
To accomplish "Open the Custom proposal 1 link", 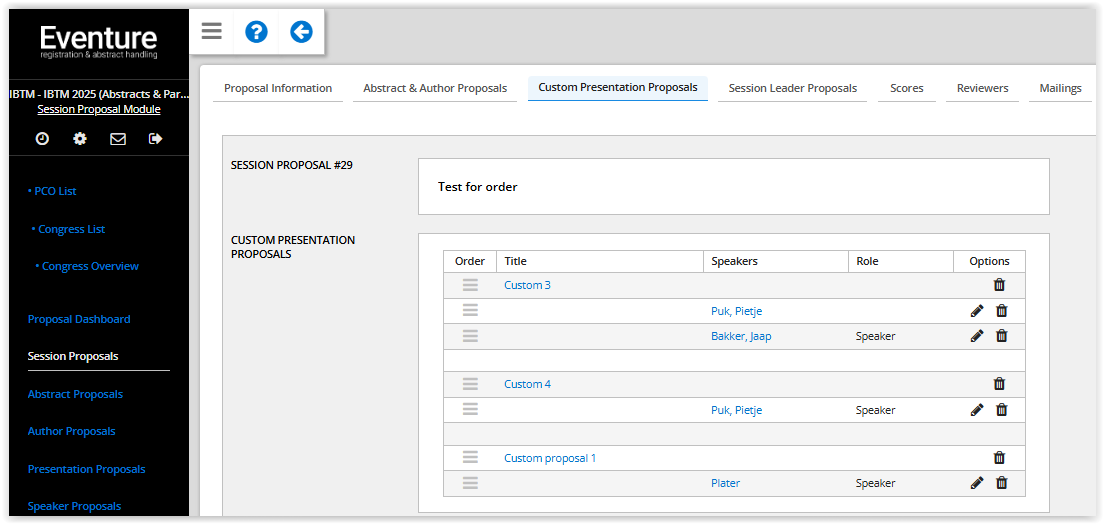I will coord(550,458).
